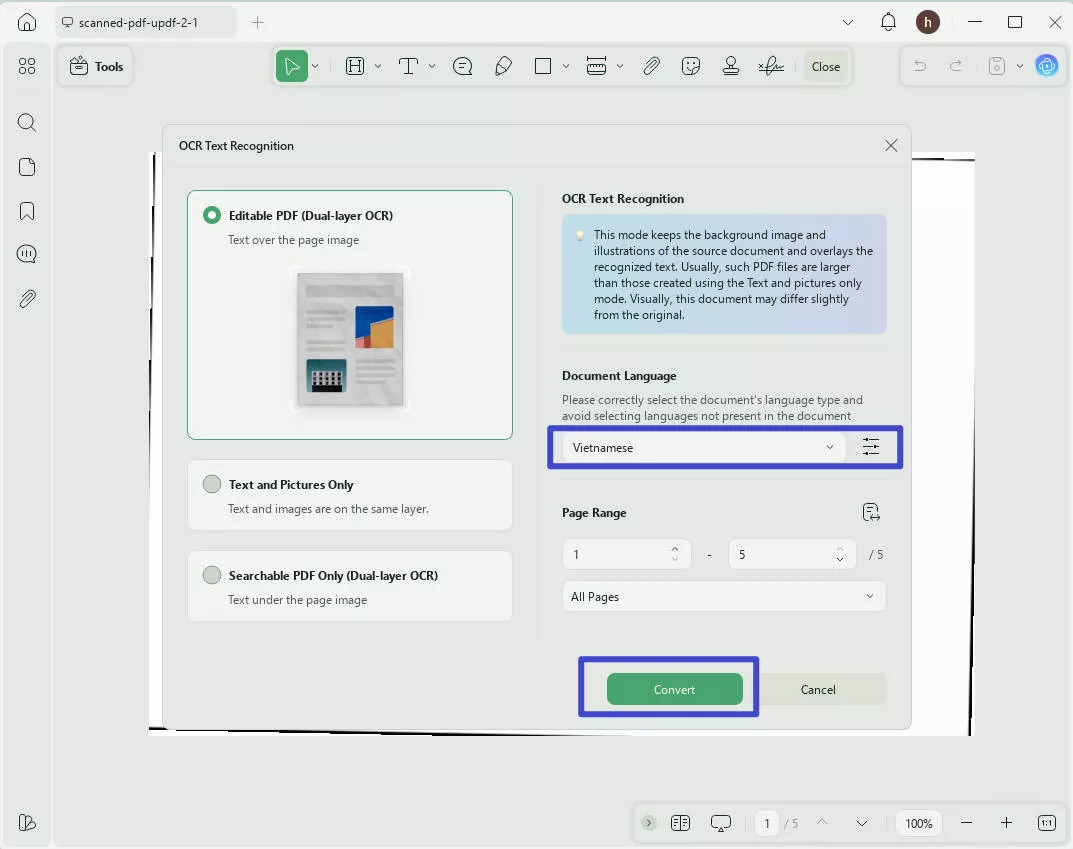Expand the bottom bar arrow toggle
The image size is (1073, 849).
coord(649,822)
